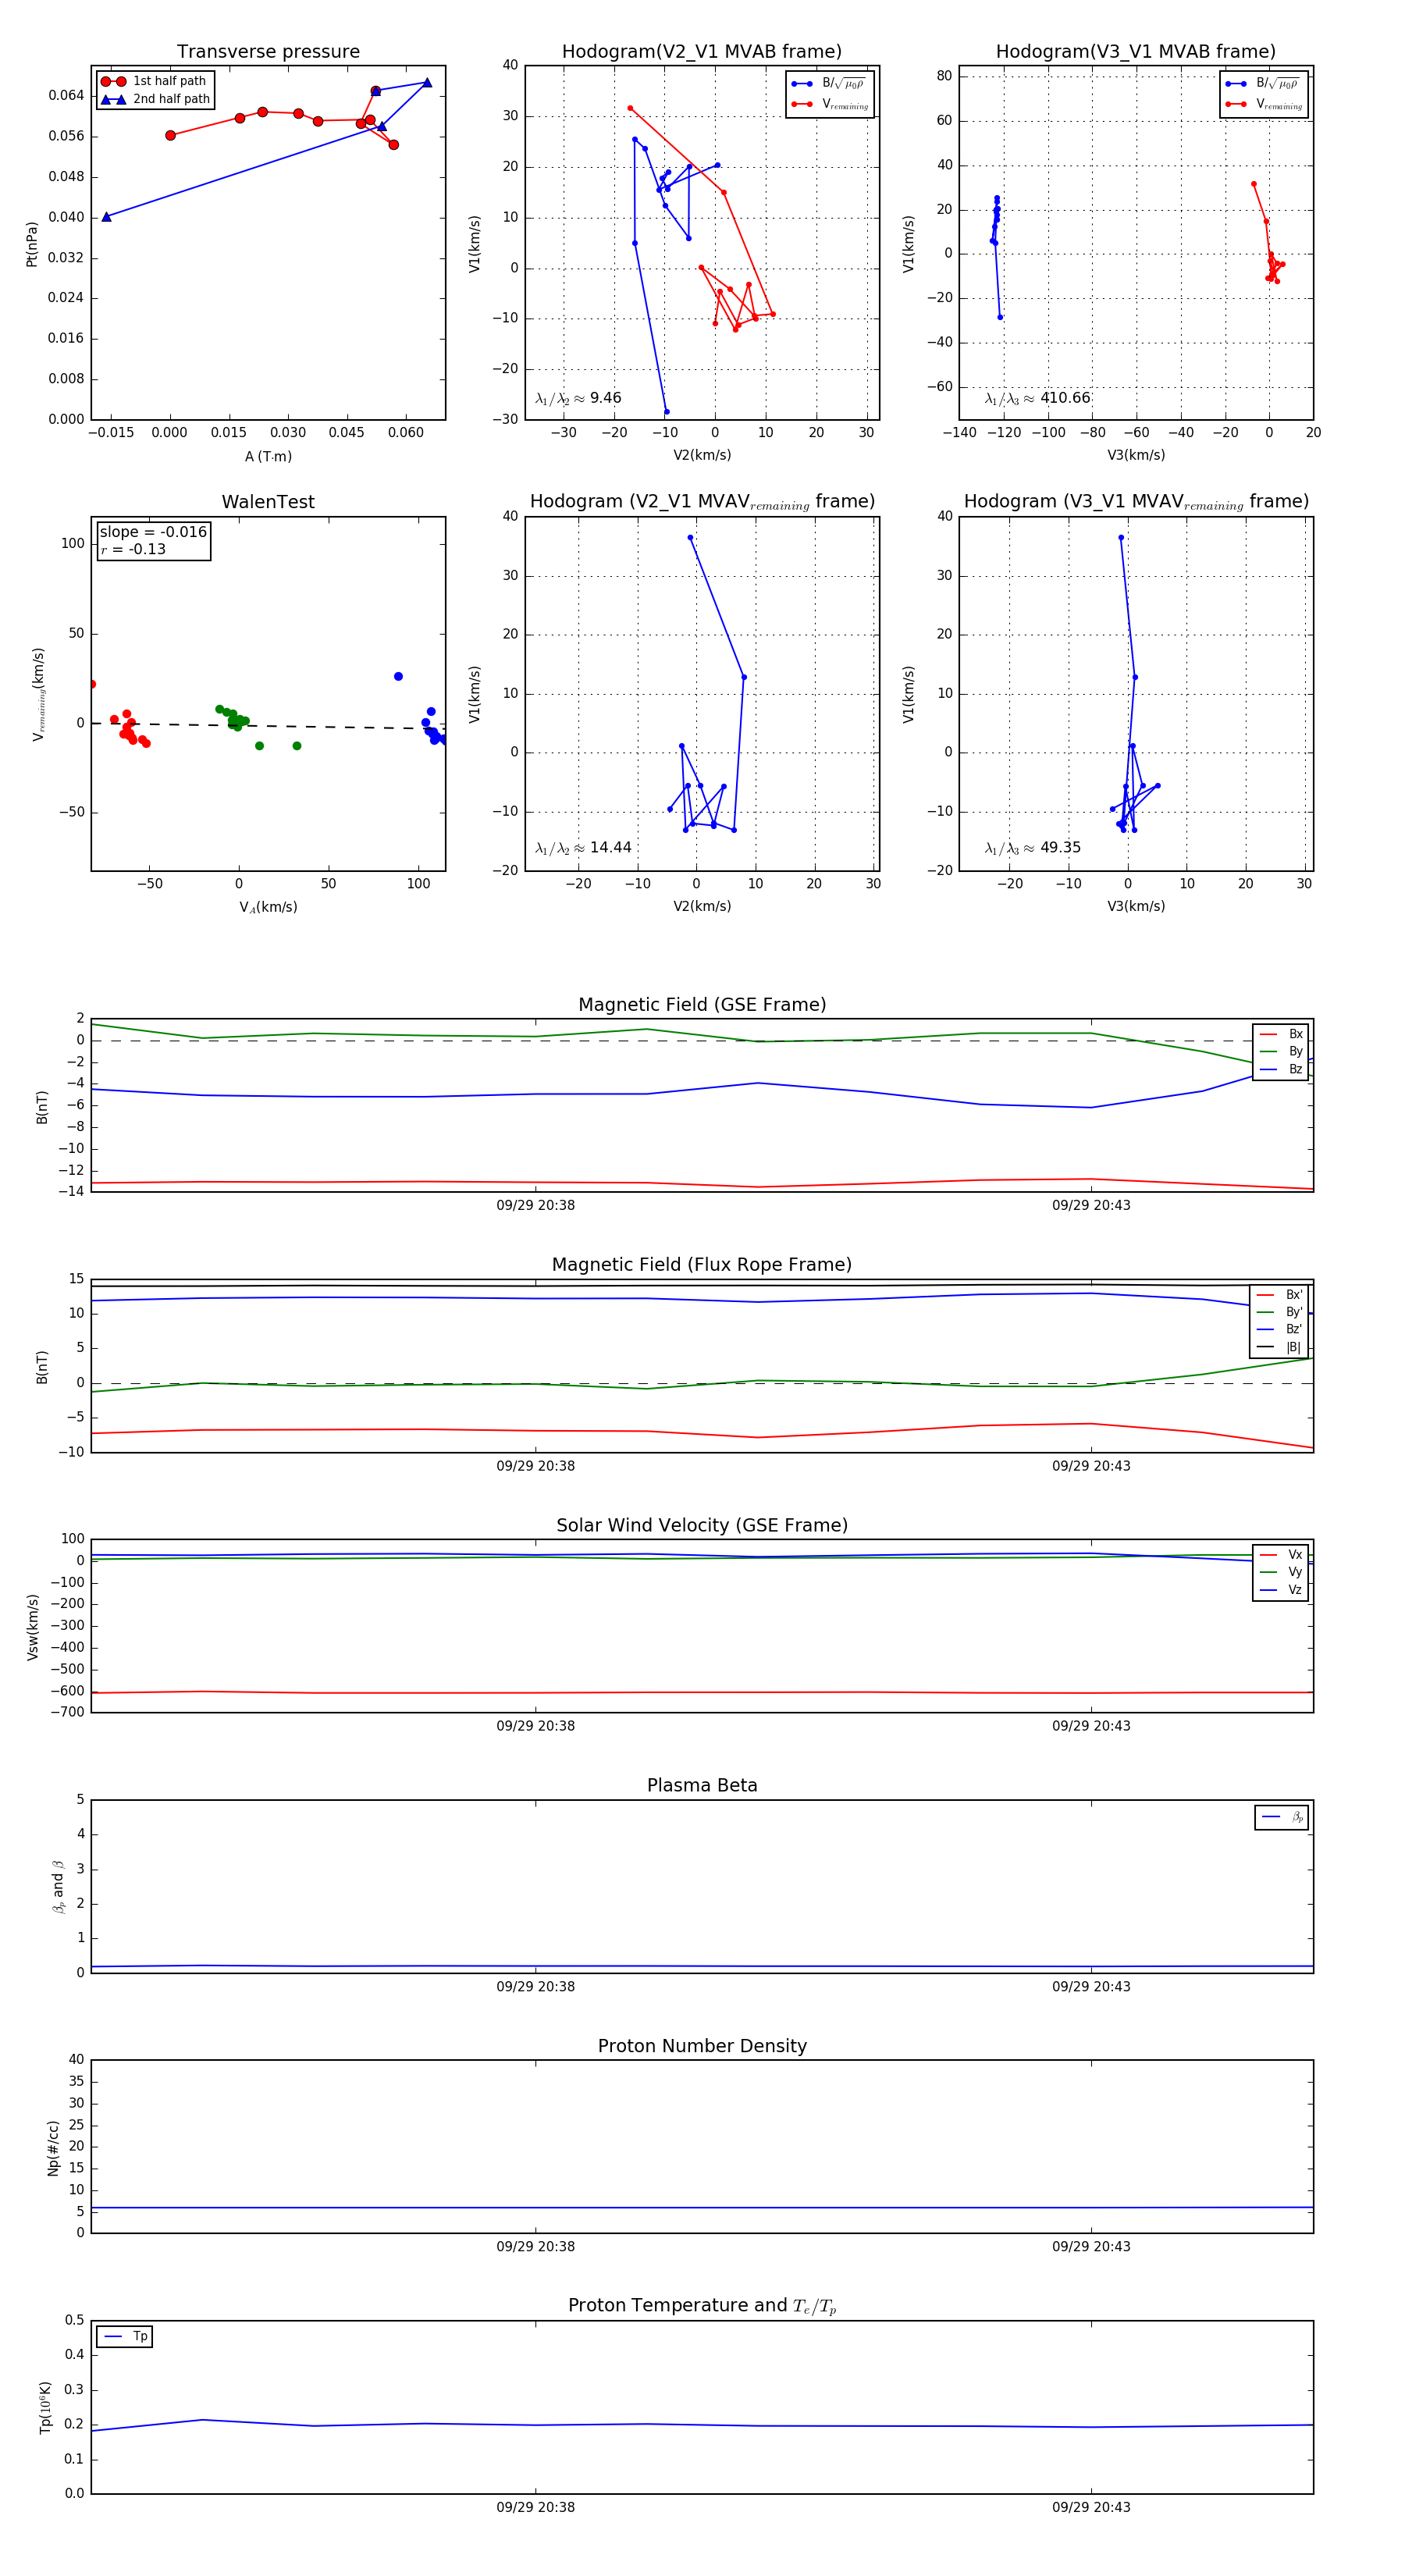Click the "Hodogram(V3_V1 MVAB frame)" title
Viewport: 1405px width, 2576px height.
[x=1136, y=52]
